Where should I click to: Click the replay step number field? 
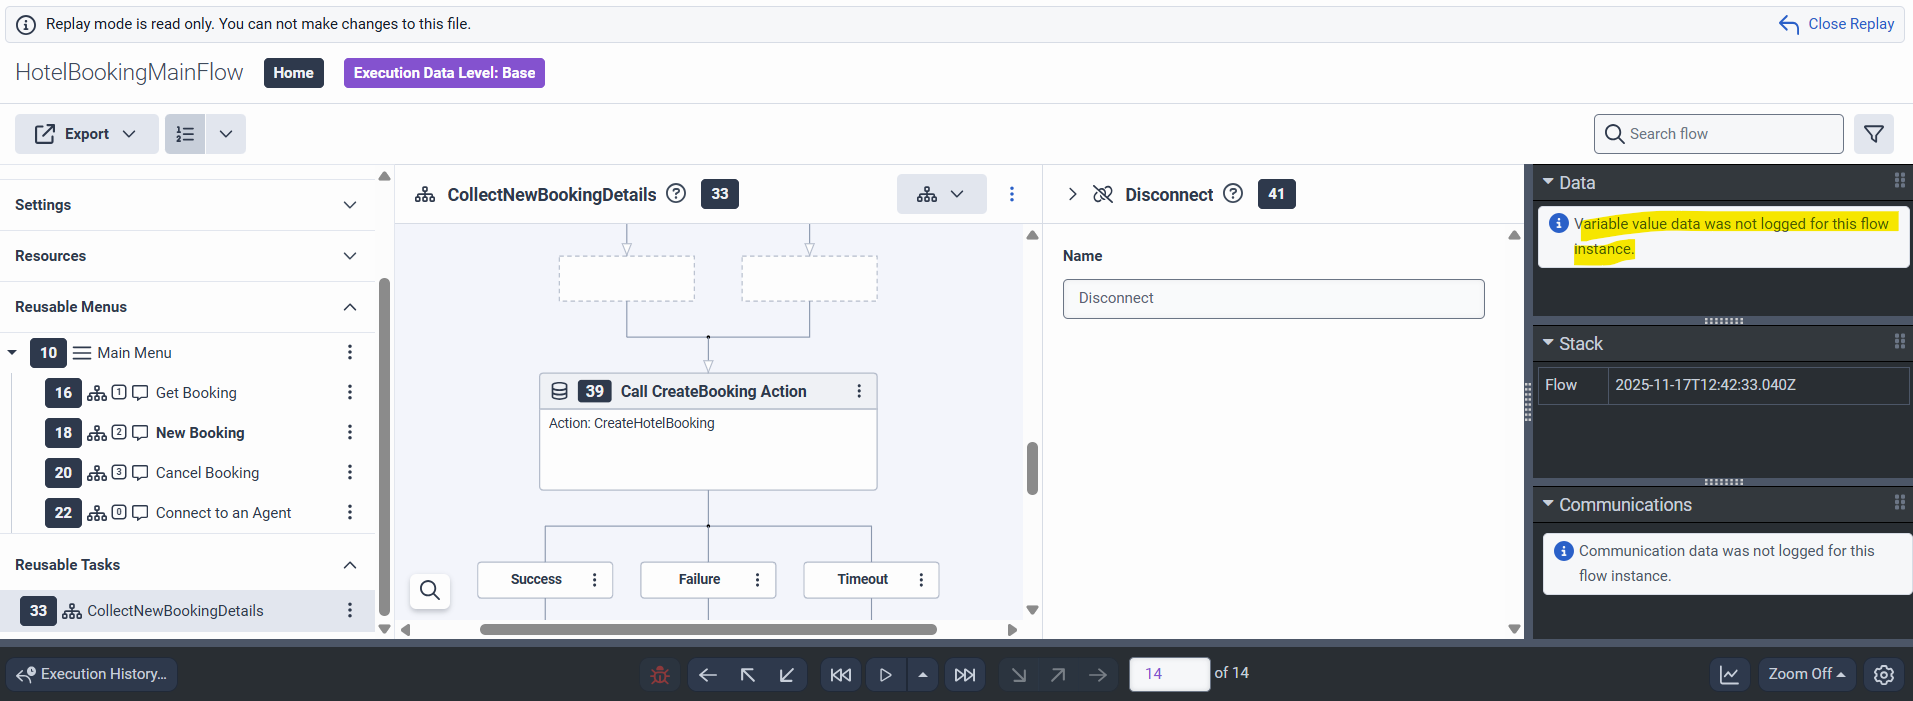[x=1169, y=674]
